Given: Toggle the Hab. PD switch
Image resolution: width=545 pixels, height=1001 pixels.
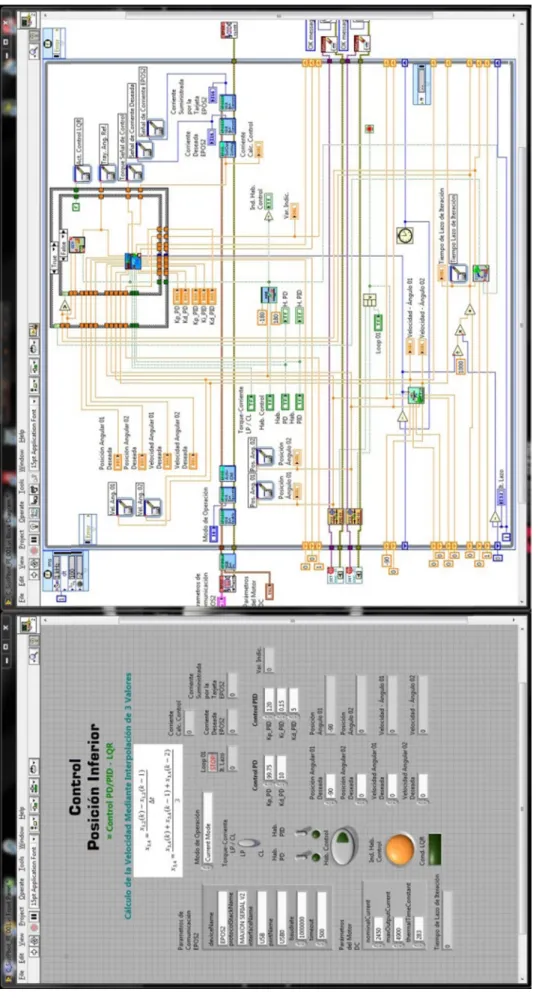Looking at the screenshot, I should [304, 855].
